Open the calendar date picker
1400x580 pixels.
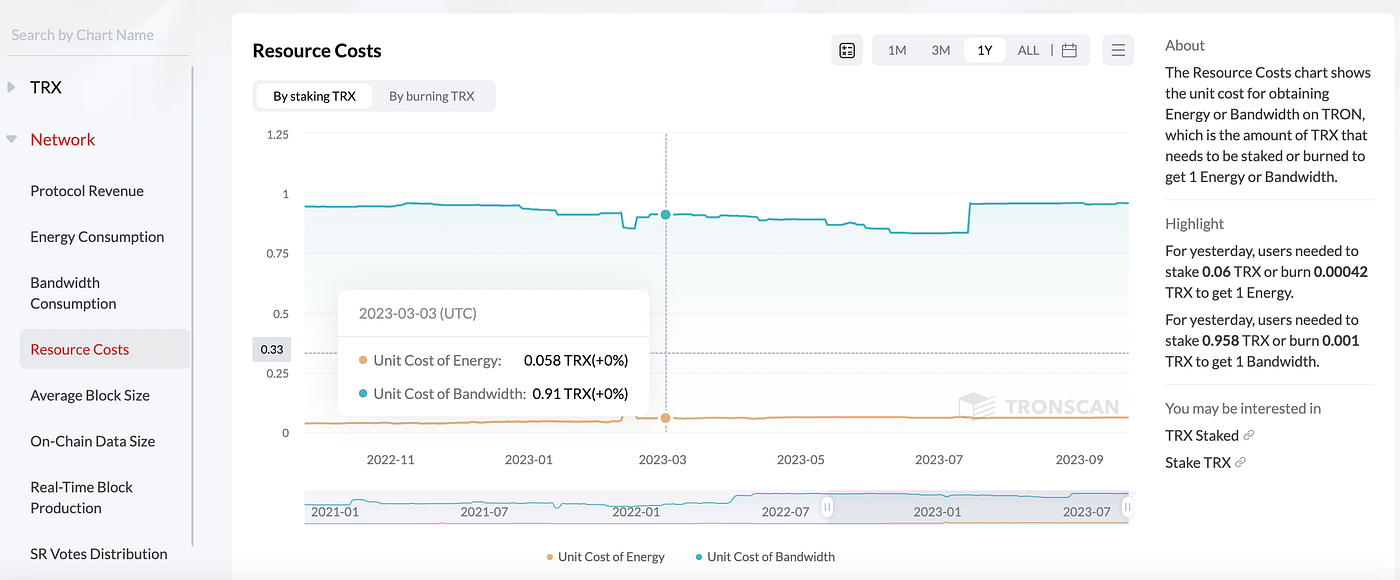pos(1069,50)
